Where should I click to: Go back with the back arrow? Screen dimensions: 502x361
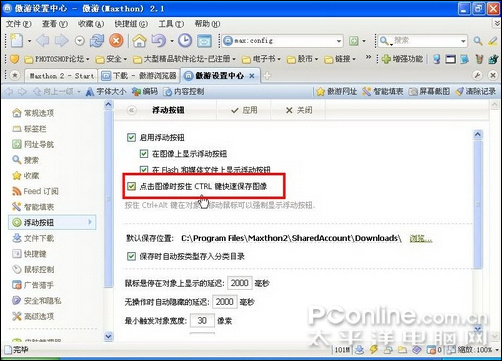tap(42, 41)
